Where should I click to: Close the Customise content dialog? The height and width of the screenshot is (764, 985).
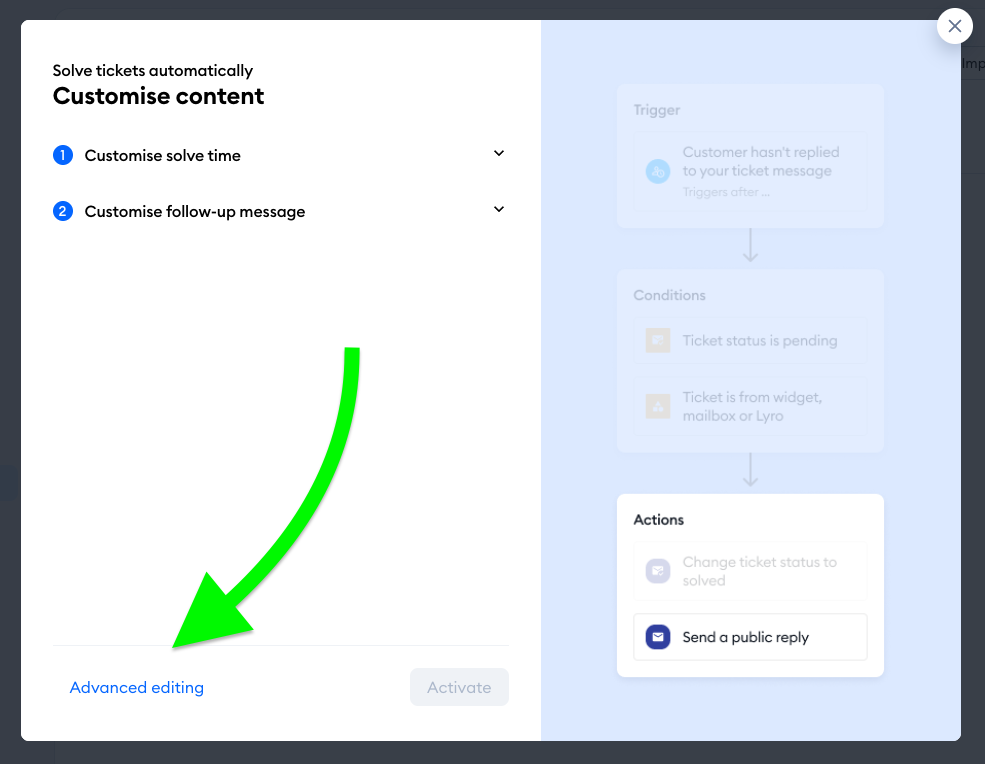[954, 26]
